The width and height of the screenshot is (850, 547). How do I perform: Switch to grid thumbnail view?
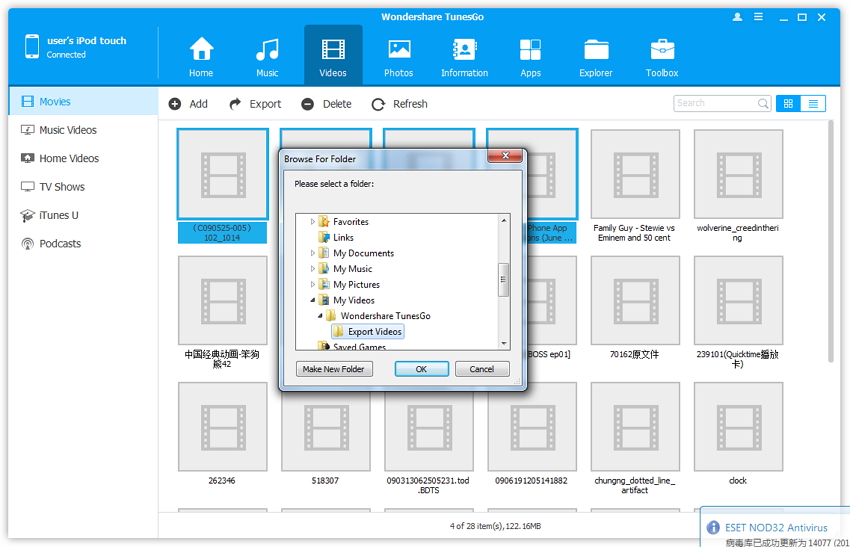coord(788,103)
